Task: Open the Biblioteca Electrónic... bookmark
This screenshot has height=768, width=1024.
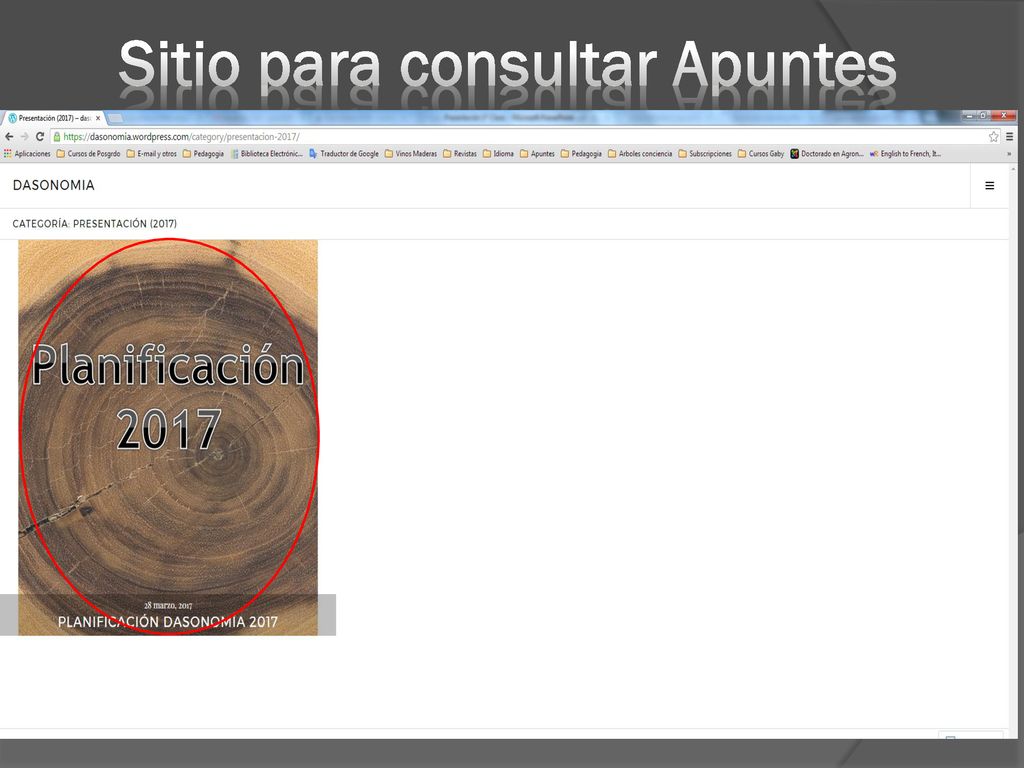Action: tap(266, 153)
